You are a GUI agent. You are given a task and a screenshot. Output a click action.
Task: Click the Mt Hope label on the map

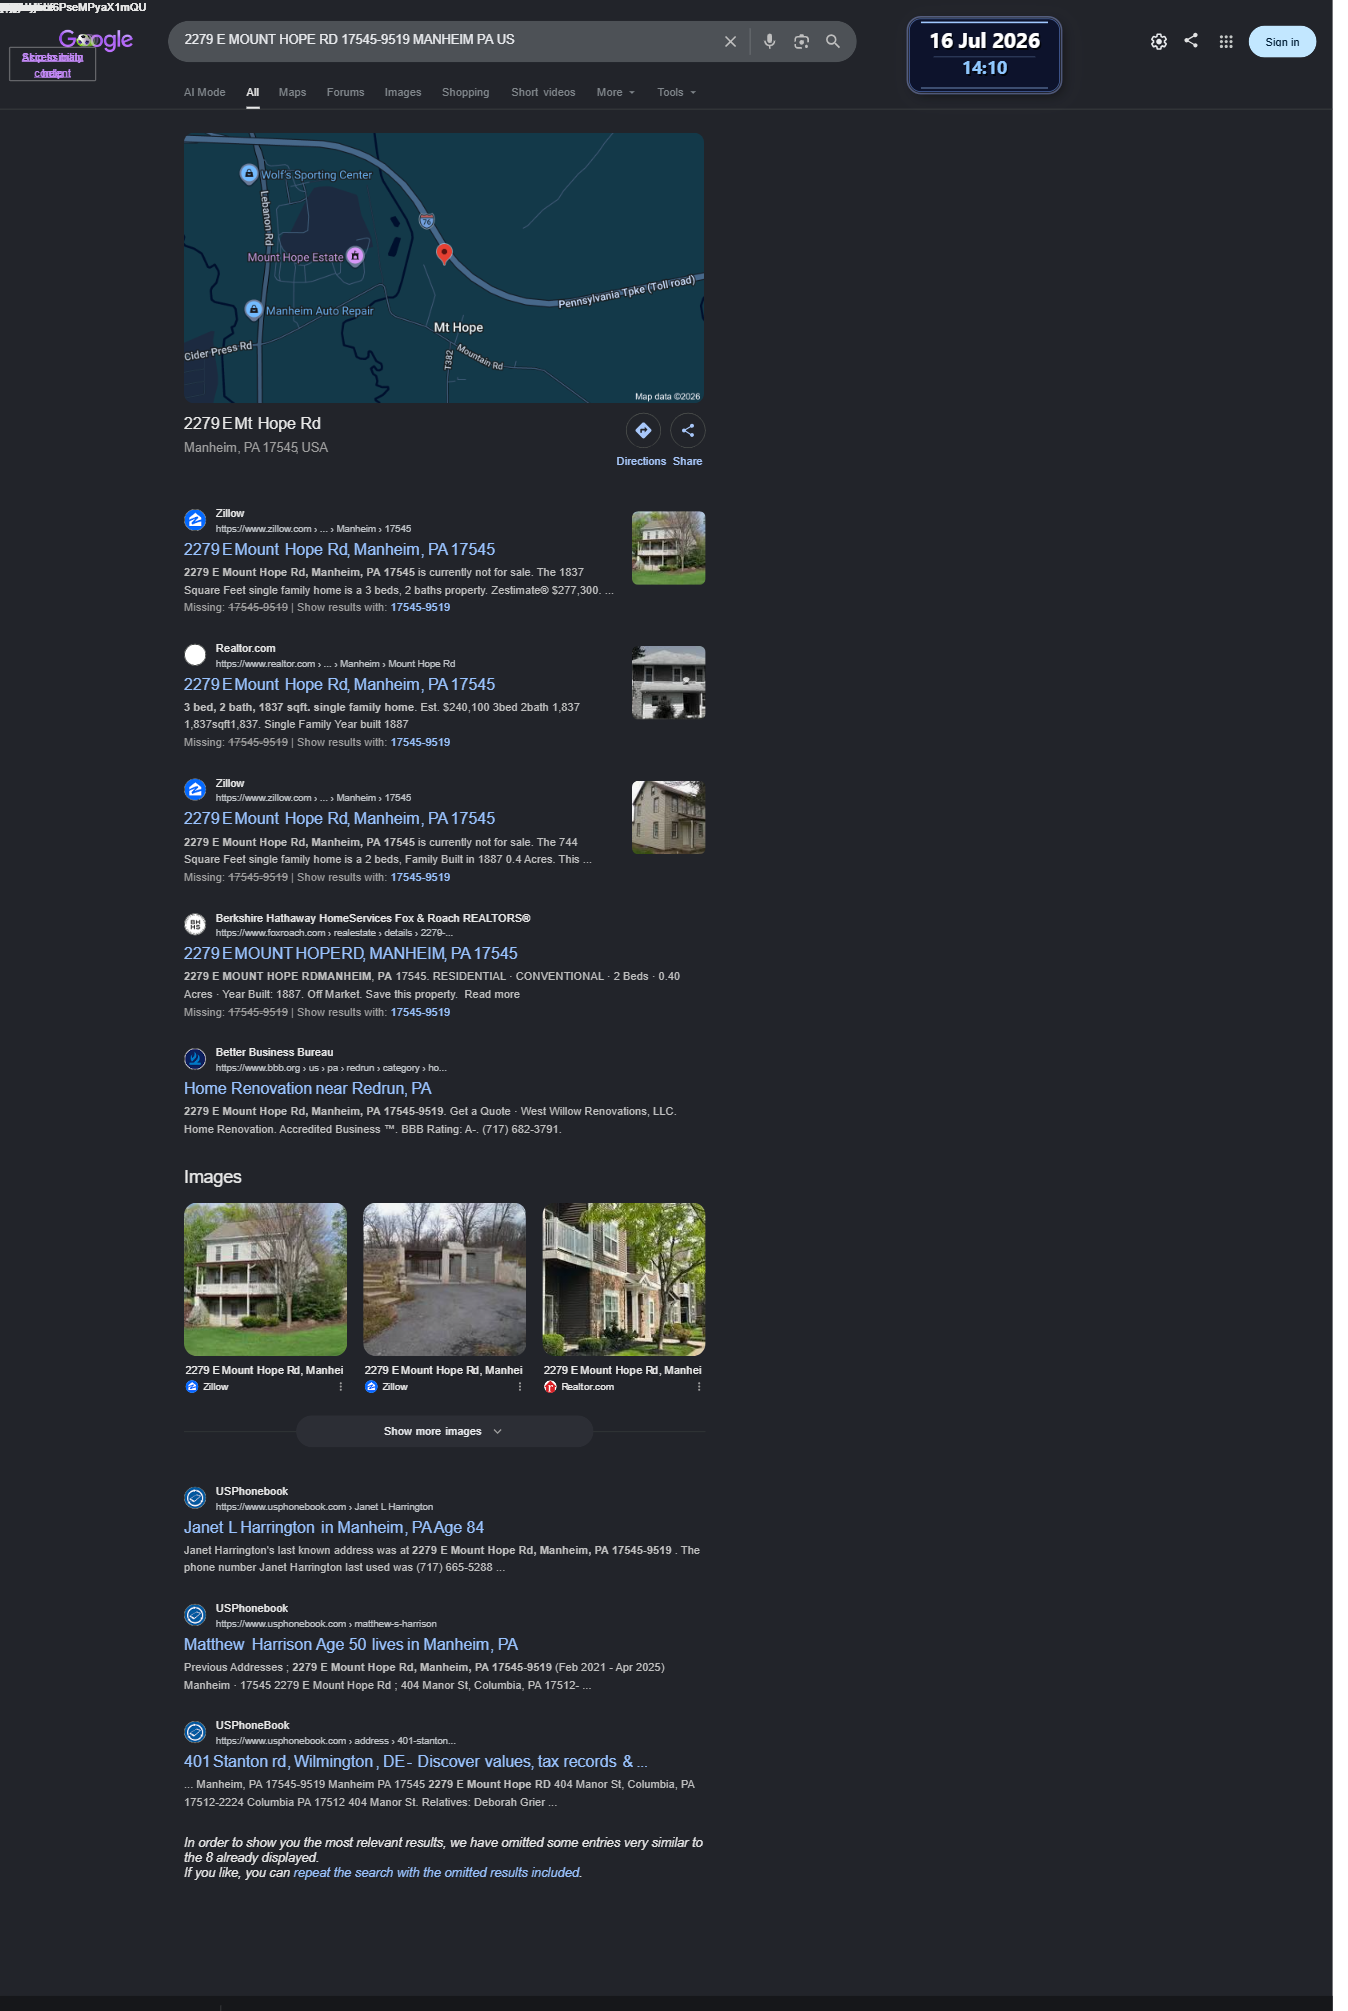click(x=458, y=328)
